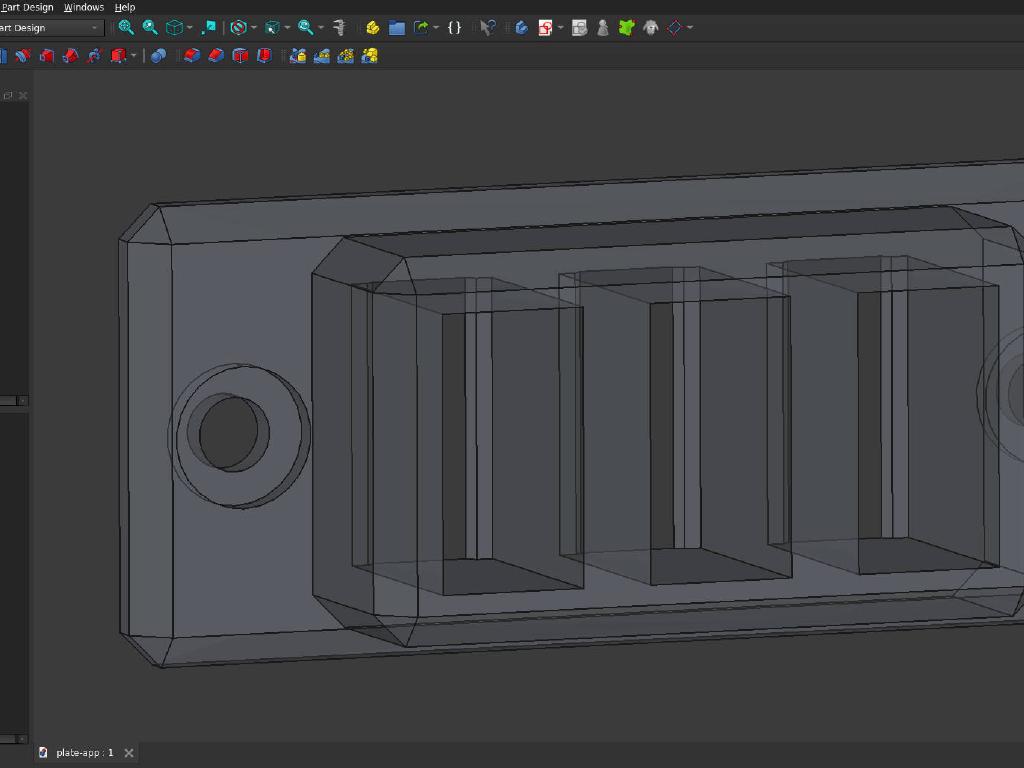
Task: Select the plate-app : 1 document tab
Action: 85,752
